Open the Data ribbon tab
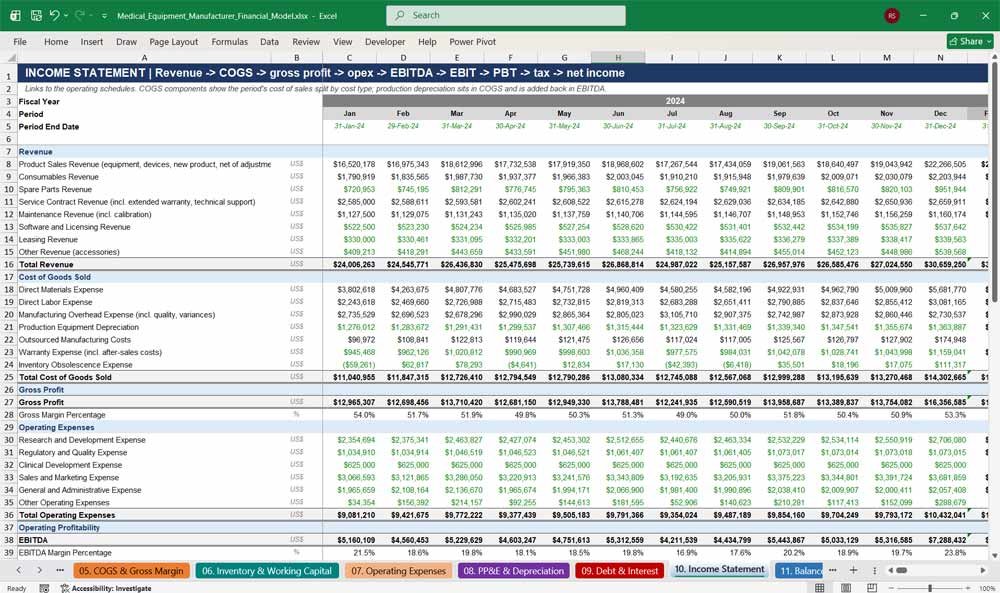The height and width of the screenshot is (593, 1000). tap(269, 41)
